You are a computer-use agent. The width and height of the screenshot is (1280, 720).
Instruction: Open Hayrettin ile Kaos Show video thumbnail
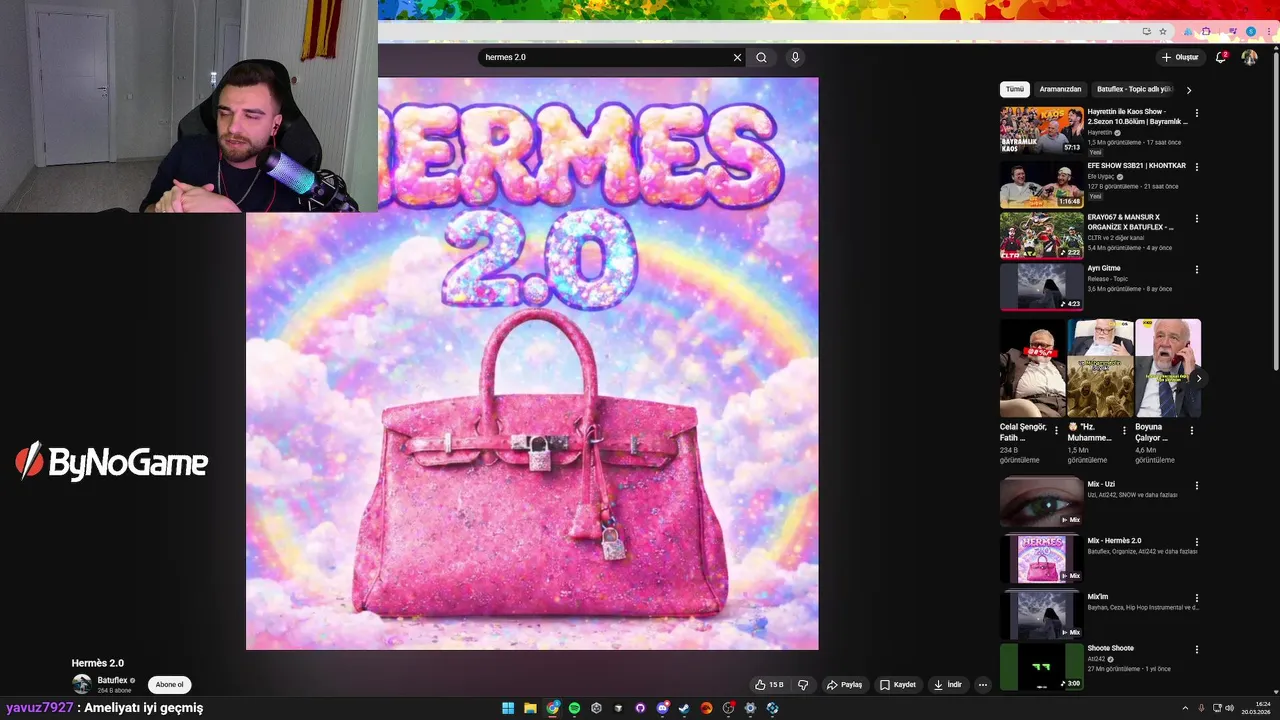click(x=1041, y=130)
